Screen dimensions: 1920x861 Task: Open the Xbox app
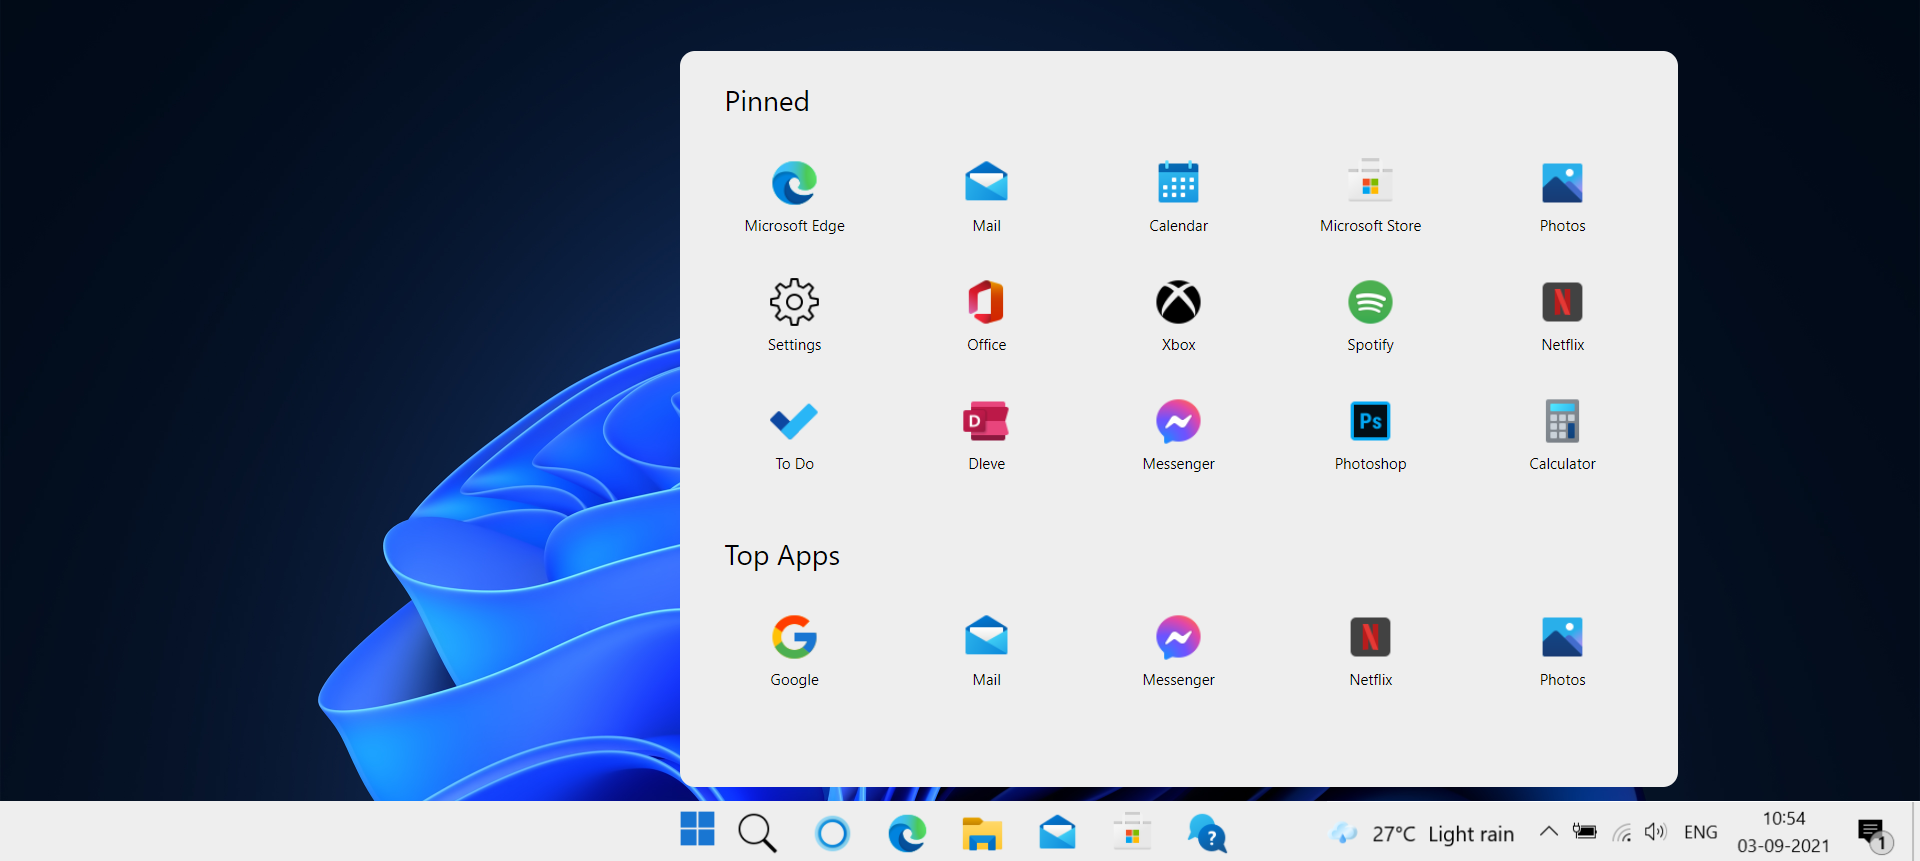(x=1178, y=316)
